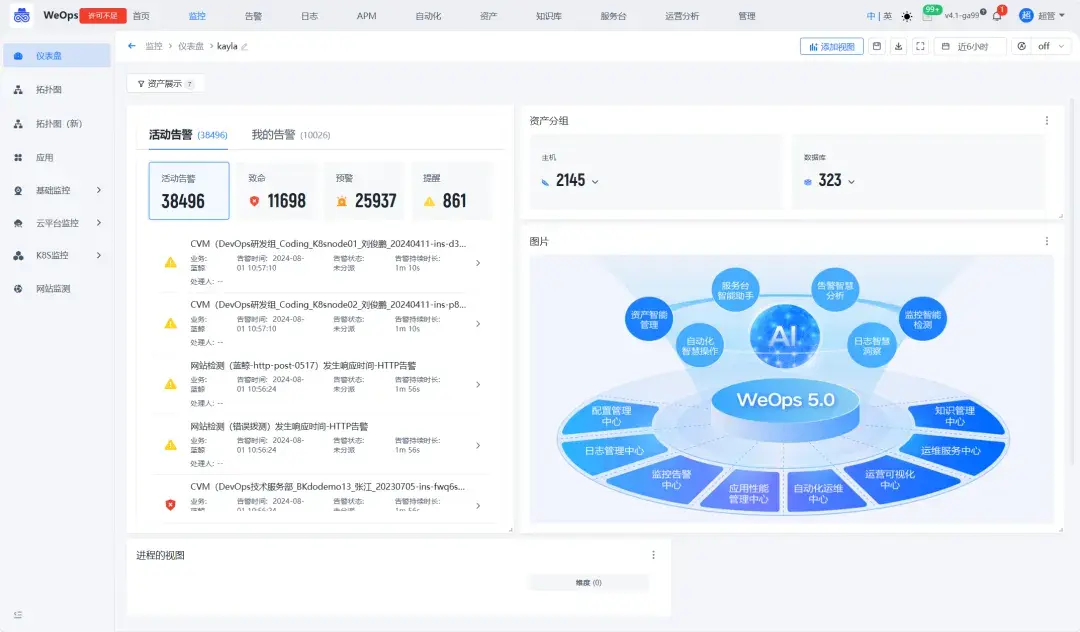Open 自动化 in top navigation
The image size is (1080, 632).
[x=428, y=16]
